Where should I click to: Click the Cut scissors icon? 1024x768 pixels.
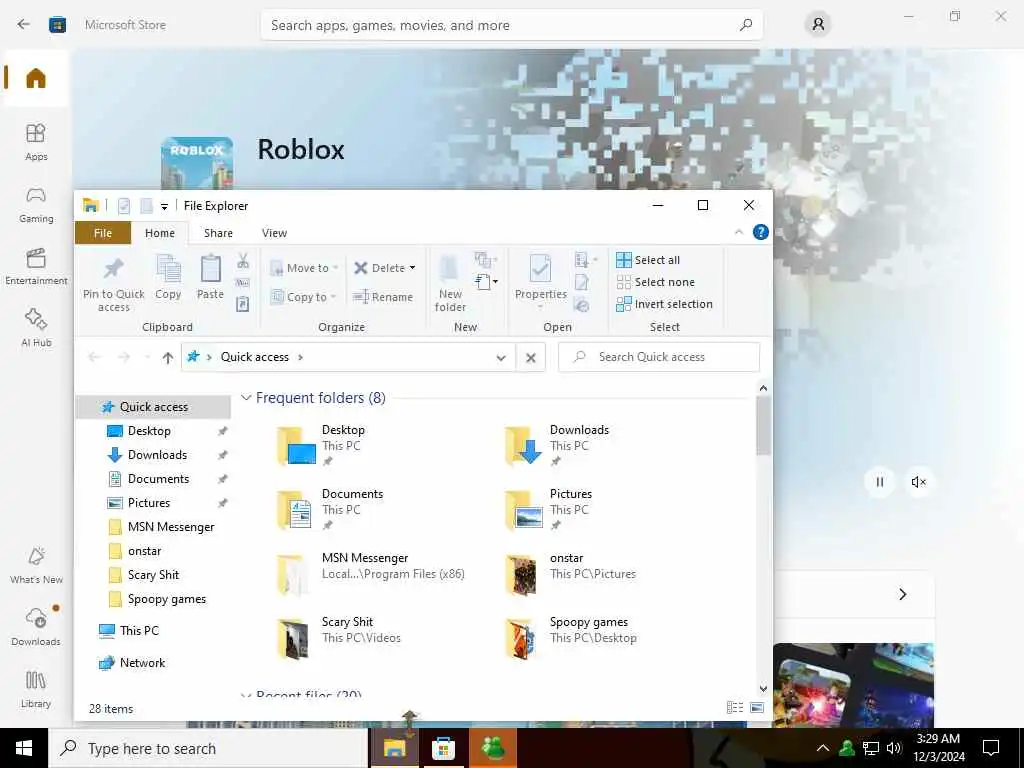click(243, 261)
